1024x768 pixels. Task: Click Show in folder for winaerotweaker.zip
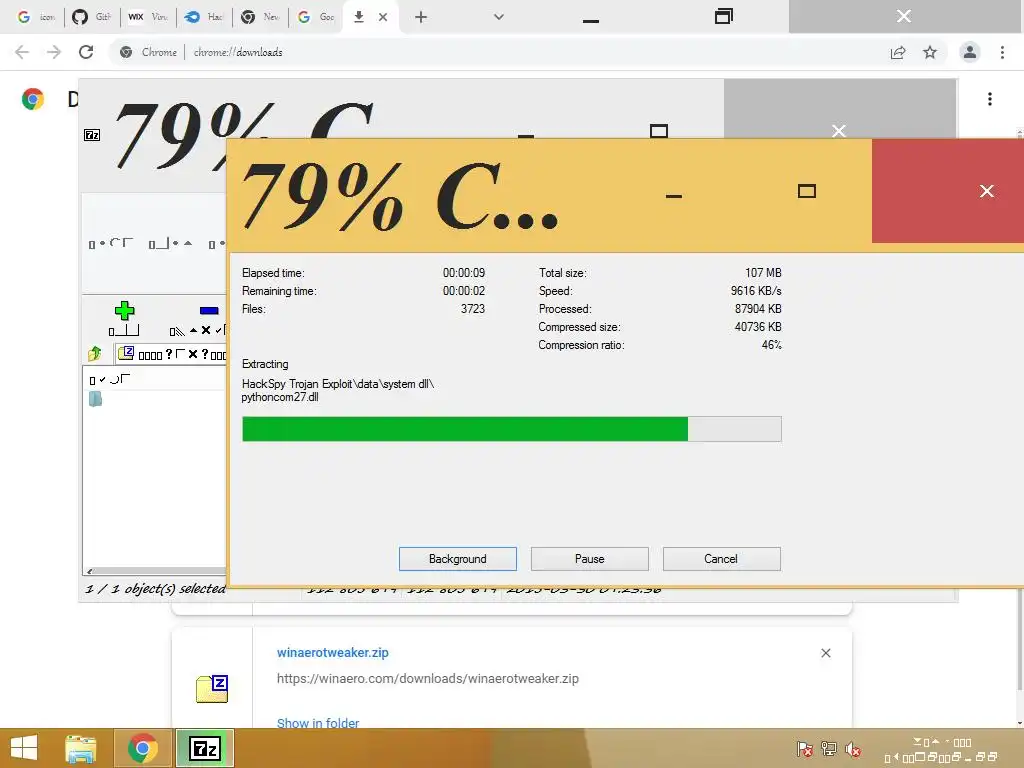(318, 723)
